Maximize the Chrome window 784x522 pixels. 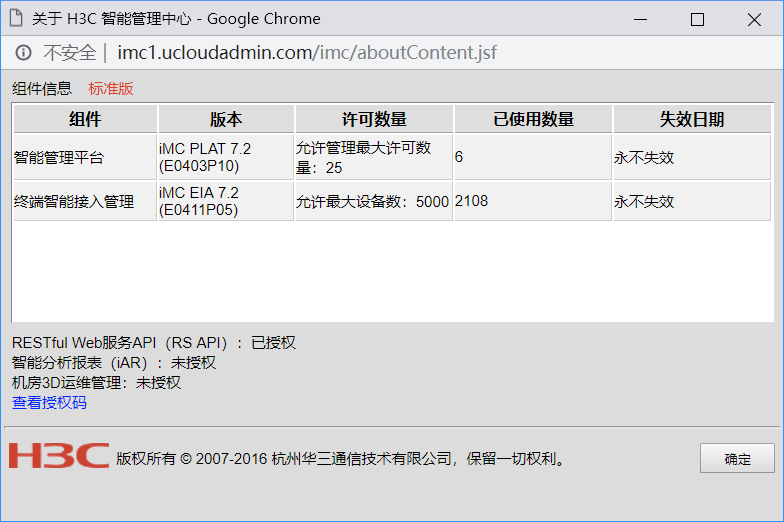698,19
